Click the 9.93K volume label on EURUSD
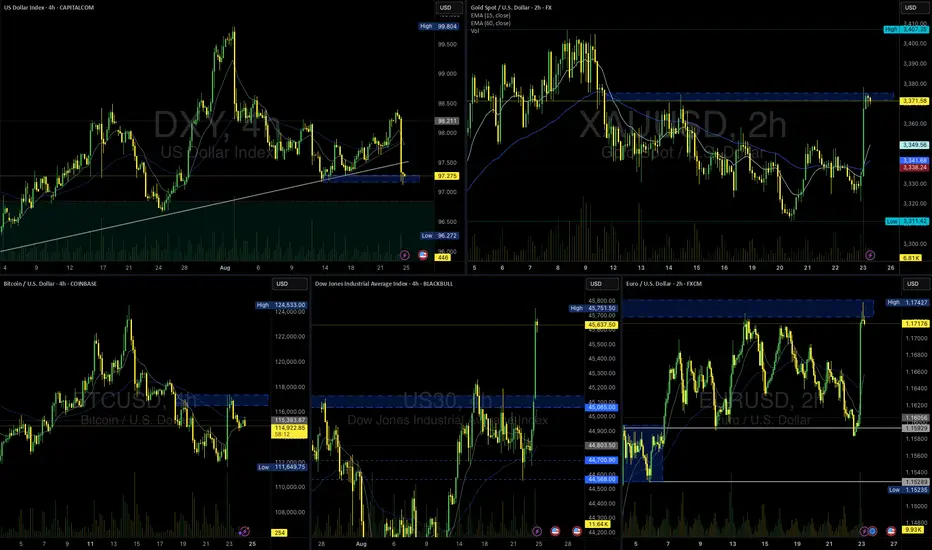The height and width of the screenshot is (550, 932). point(912,529)
